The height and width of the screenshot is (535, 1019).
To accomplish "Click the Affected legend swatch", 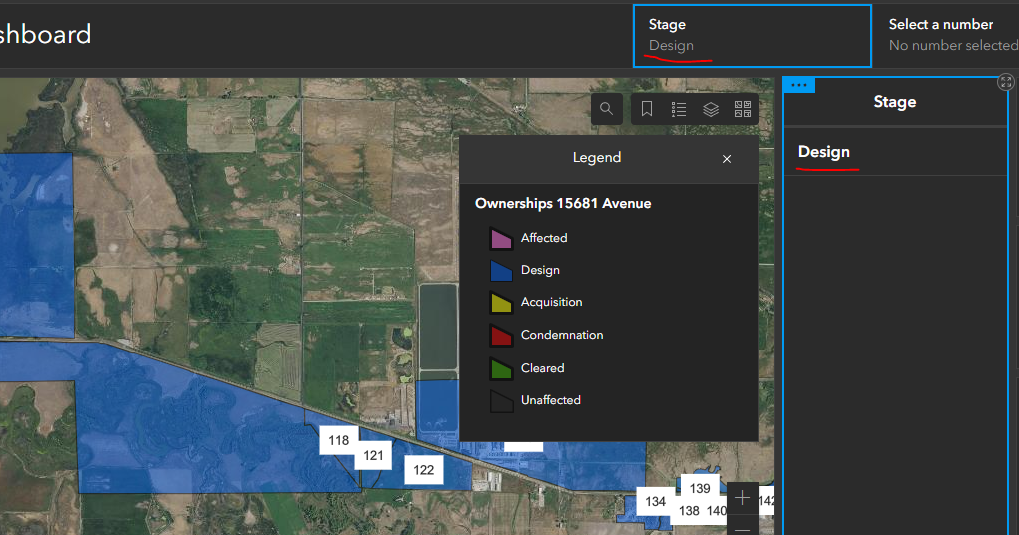I will [501, 239].
